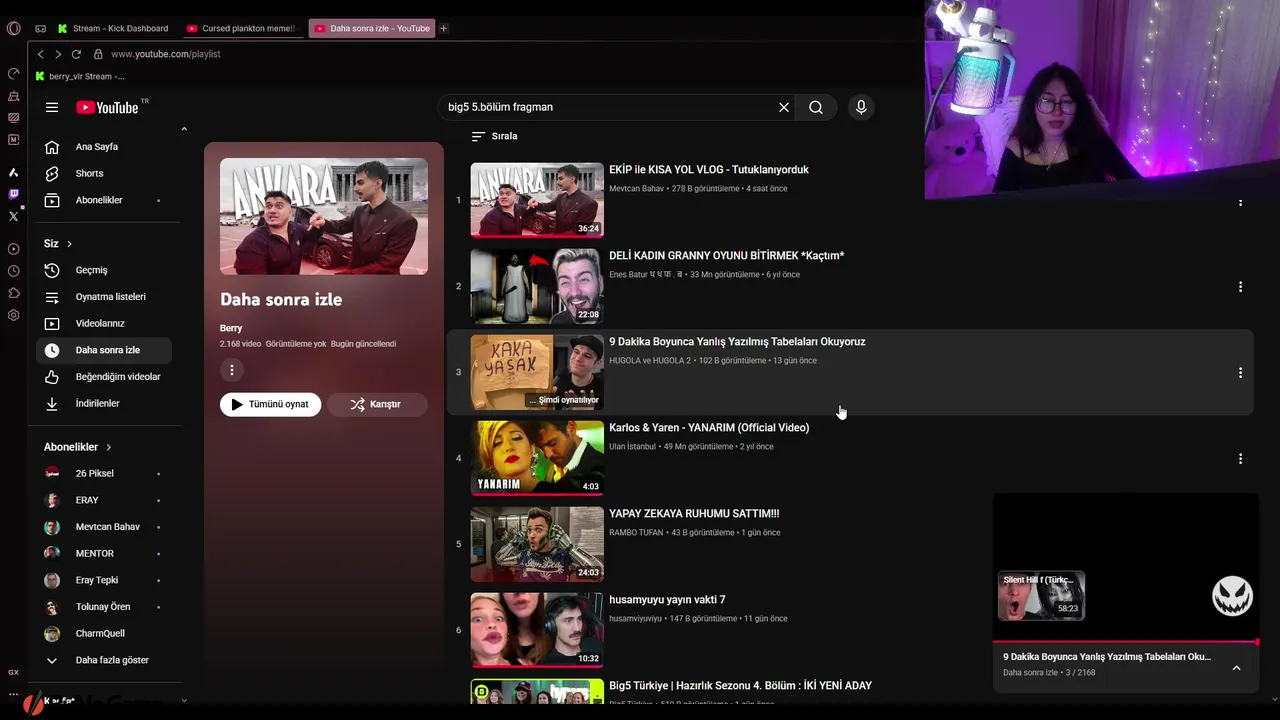The height and width of the screenshot is (720, 1280).
Task: Switch to Stream - Kick Dashboard tab
Action: [113, 28]
